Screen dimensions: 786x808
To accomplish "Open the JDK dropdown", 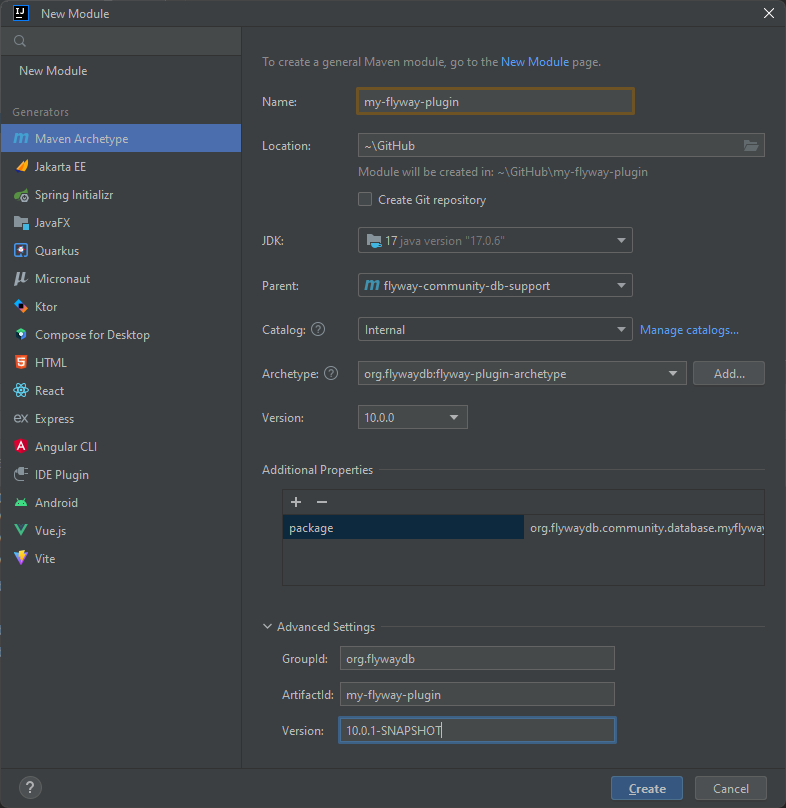I will (495, 240).
